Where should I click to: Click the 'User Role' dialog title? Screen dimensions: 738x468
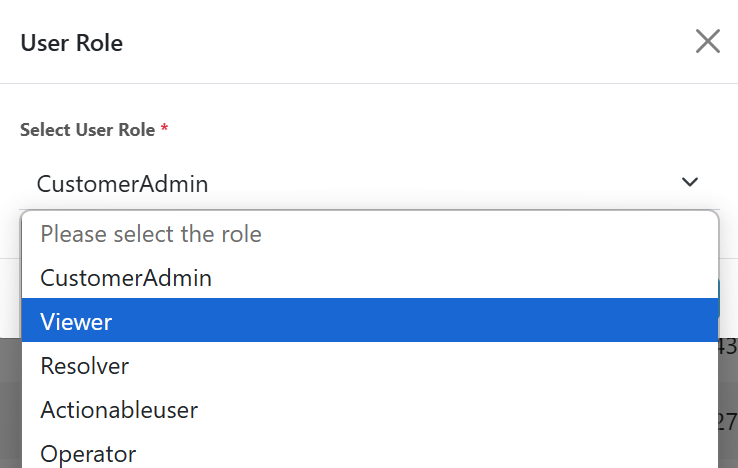[x=71, y=43]
